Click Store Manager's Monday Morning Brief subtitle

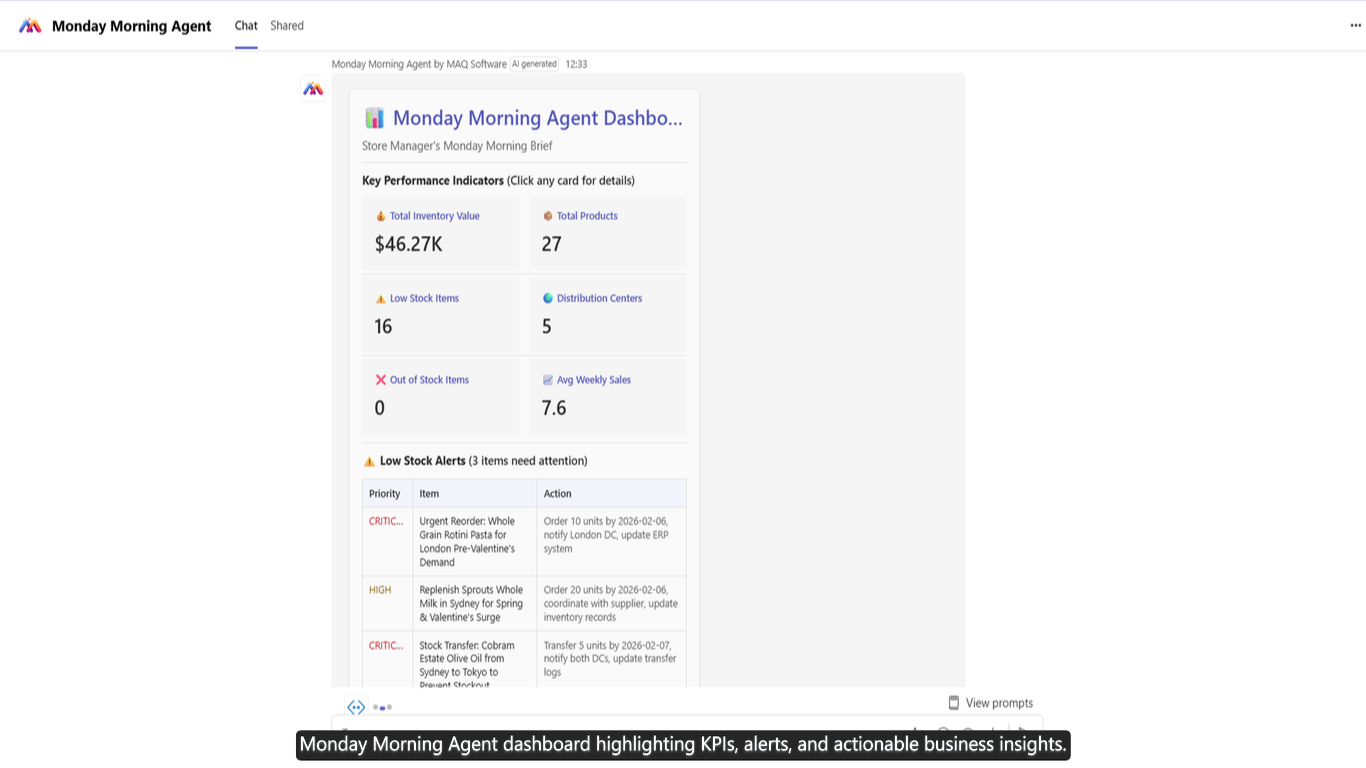click(457, 146)
